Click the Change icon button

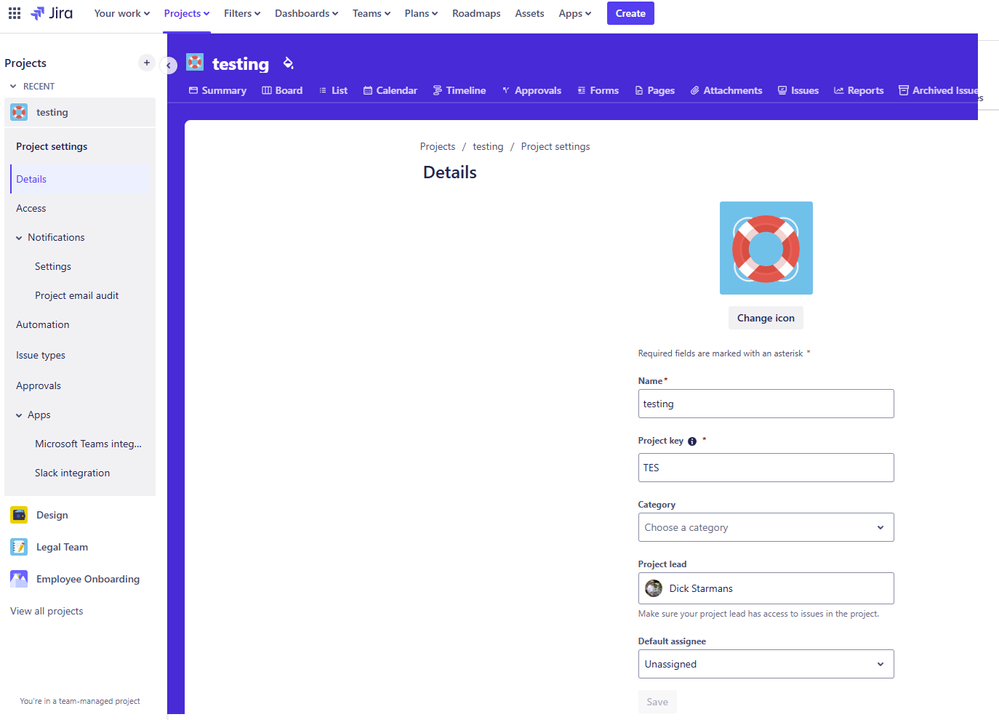click(x=766, y=318)
